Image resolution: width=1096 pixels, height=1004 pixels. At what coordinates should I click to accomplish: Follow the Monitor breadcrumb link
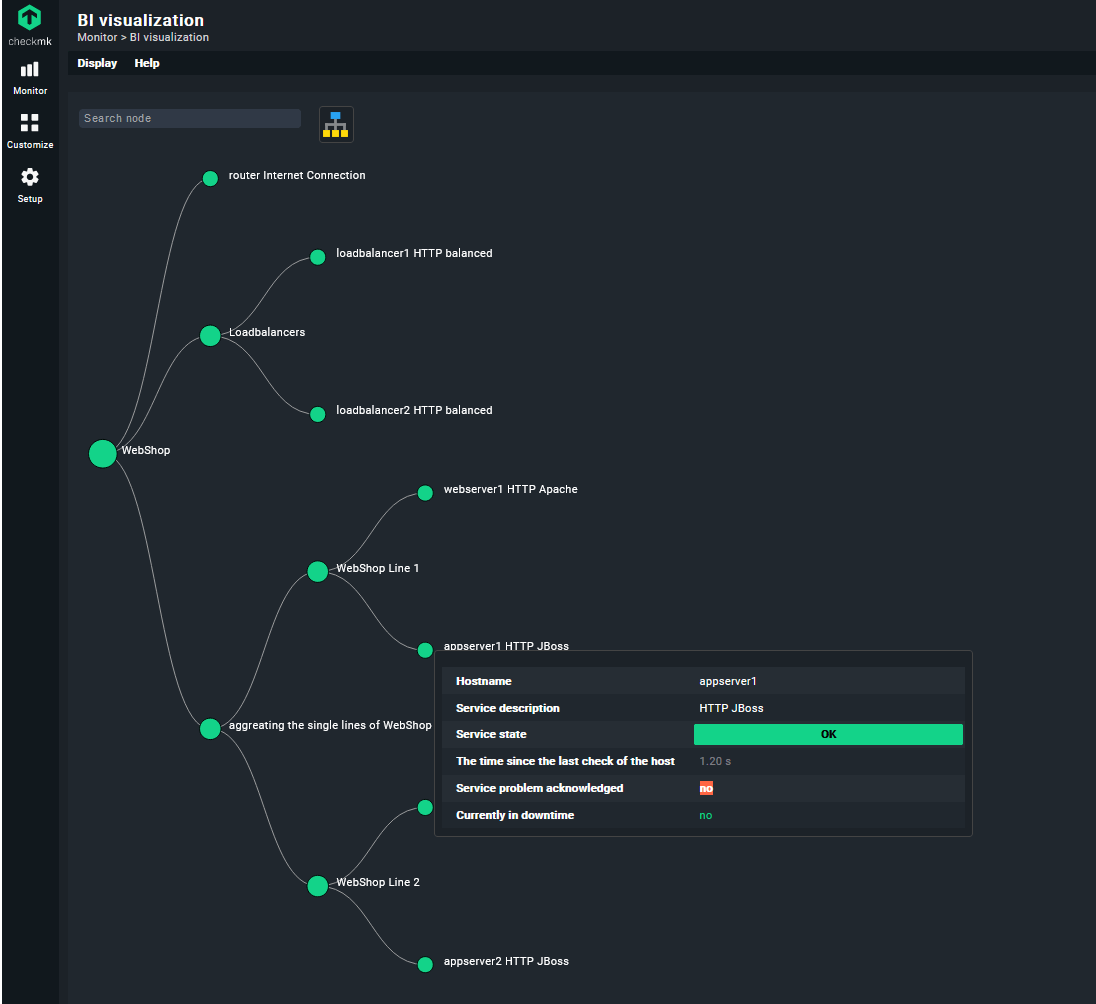pyautogui.click(x=97, y=37)
